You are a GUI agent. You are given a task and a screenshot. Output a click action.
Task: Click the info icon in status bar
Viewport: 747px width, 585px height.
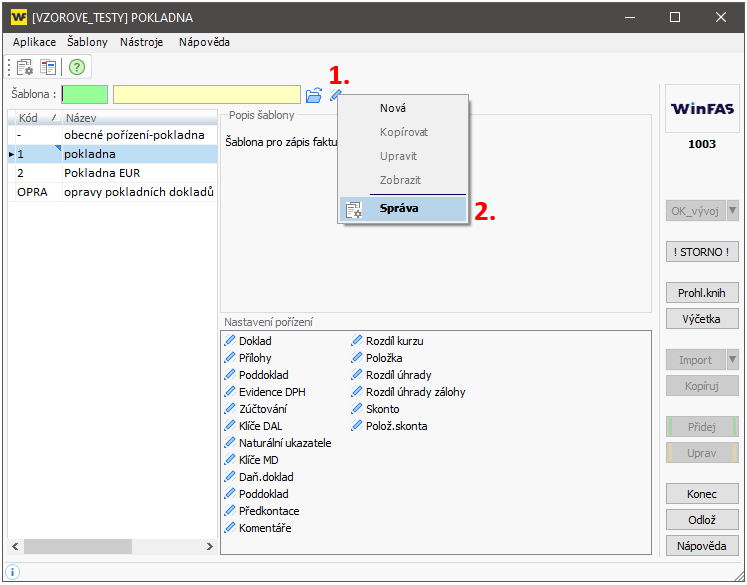pos(12,572)
